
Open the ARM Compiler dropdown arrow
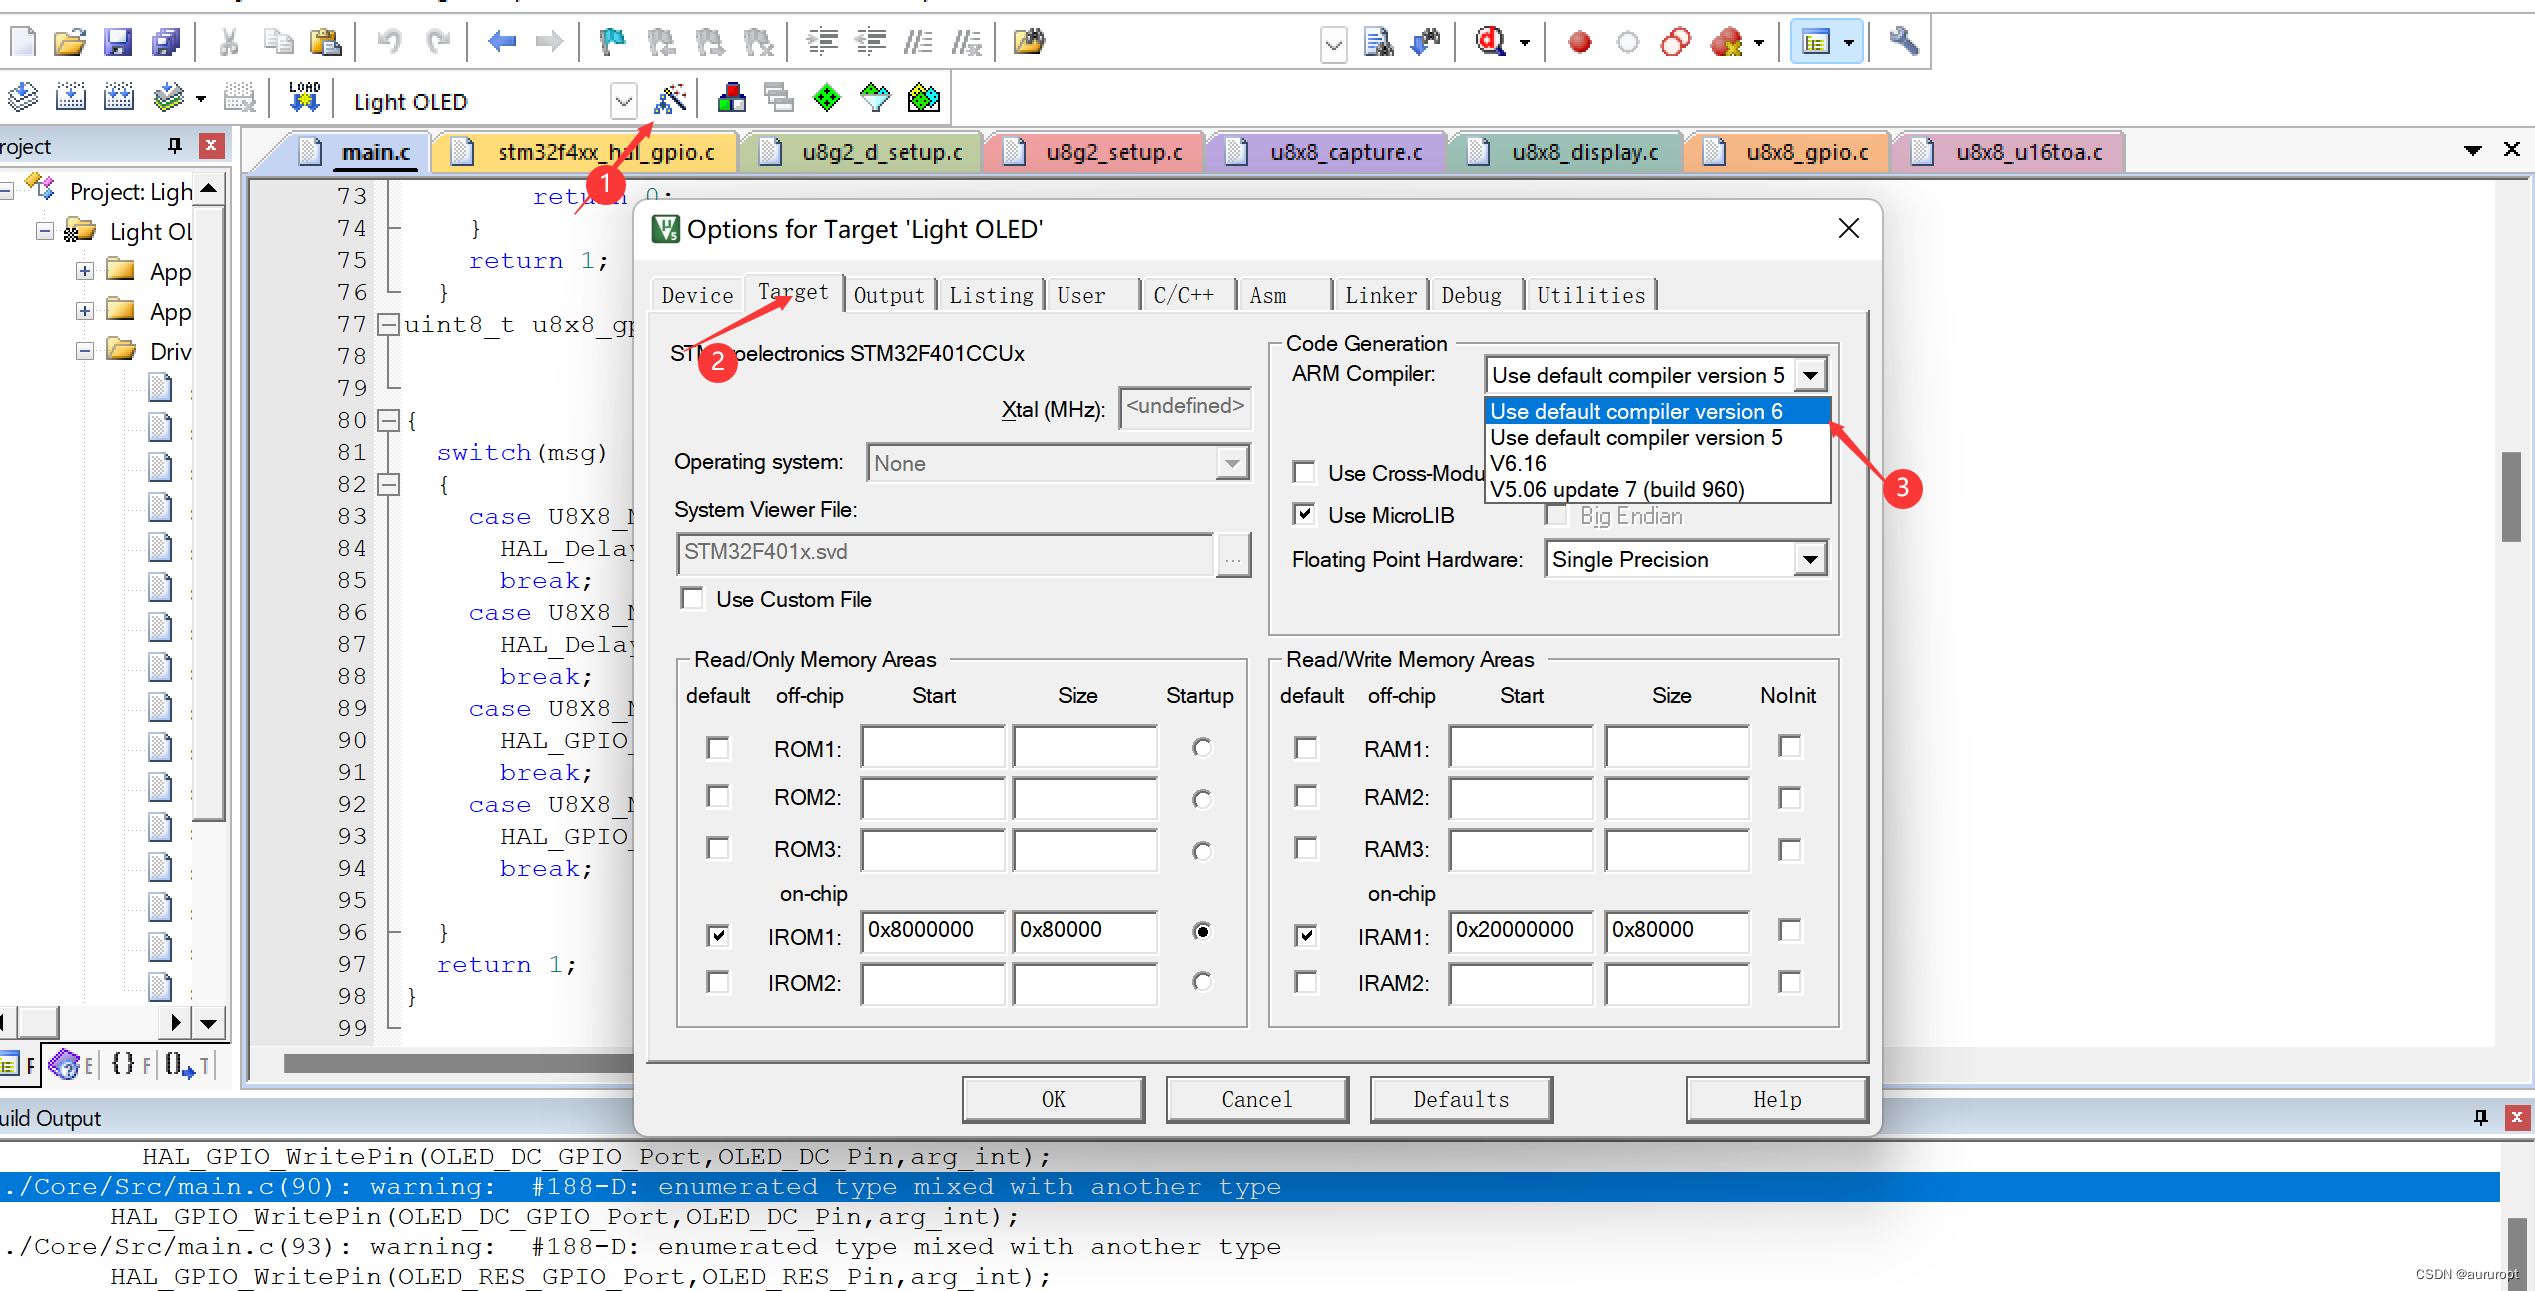pos(1810,375)
